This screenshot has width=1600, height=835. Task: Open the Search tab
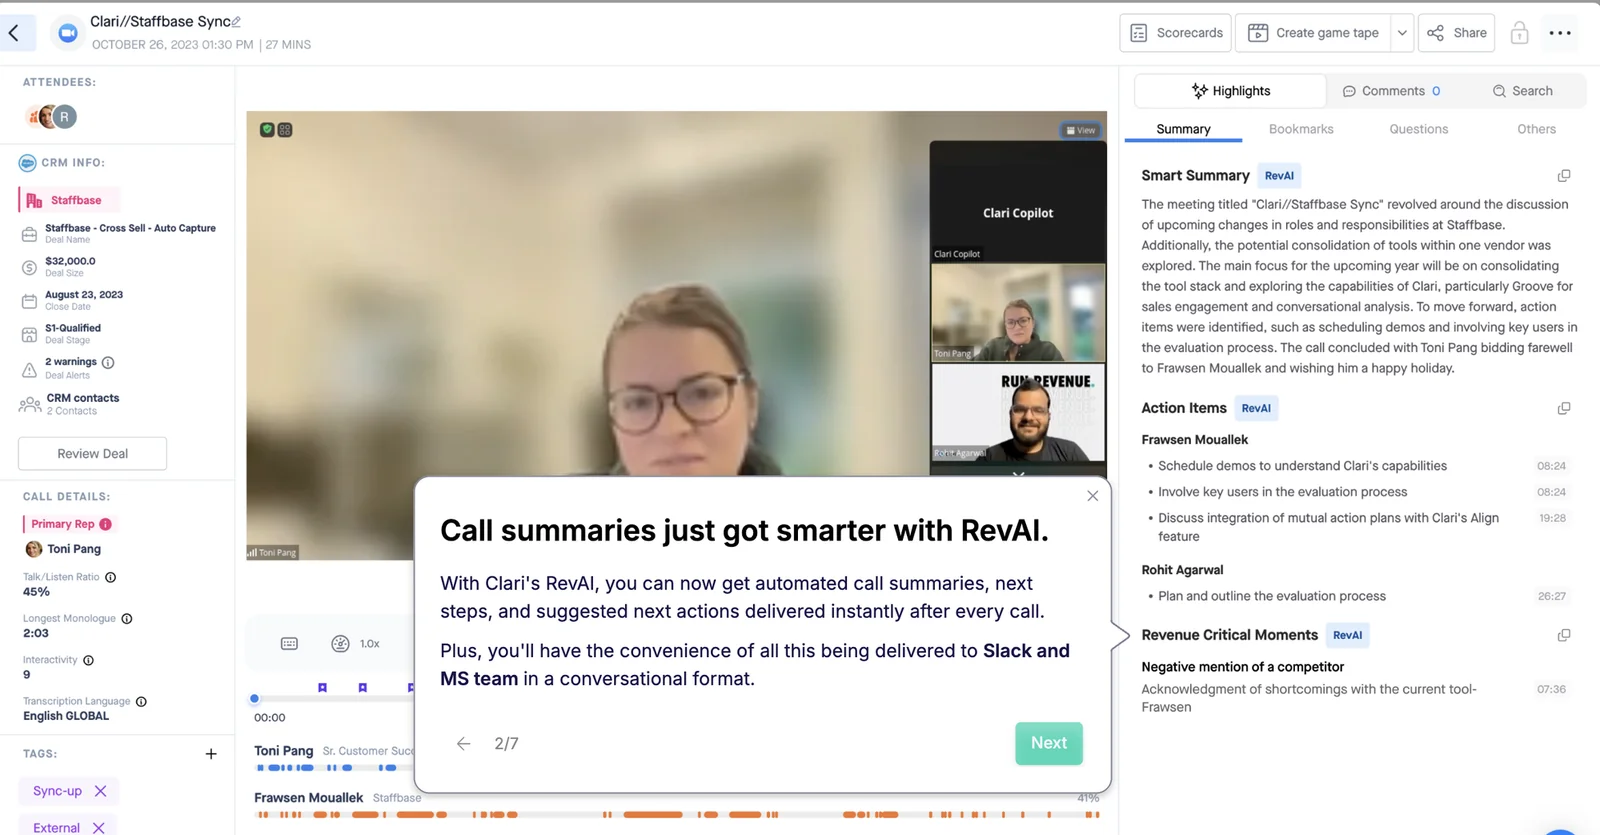[x=1522, y=91]
